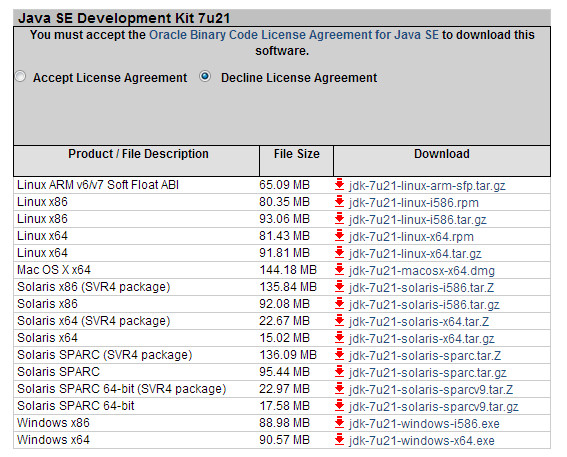Click red download icon beside jdk-7u21-linux-i586.rpm
Image resolution: width=567 pixels, height=457 pixels.
pyautogui.click(x=339, y=201)
